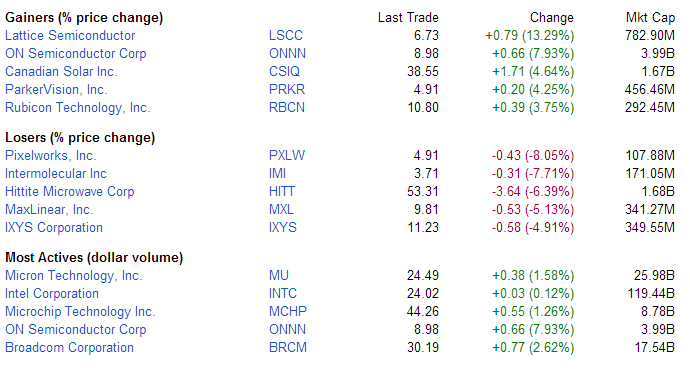Viewport: 690px width, 373px height.
Task: Select the MXL ticker symbol
Action: coord(281,209)
